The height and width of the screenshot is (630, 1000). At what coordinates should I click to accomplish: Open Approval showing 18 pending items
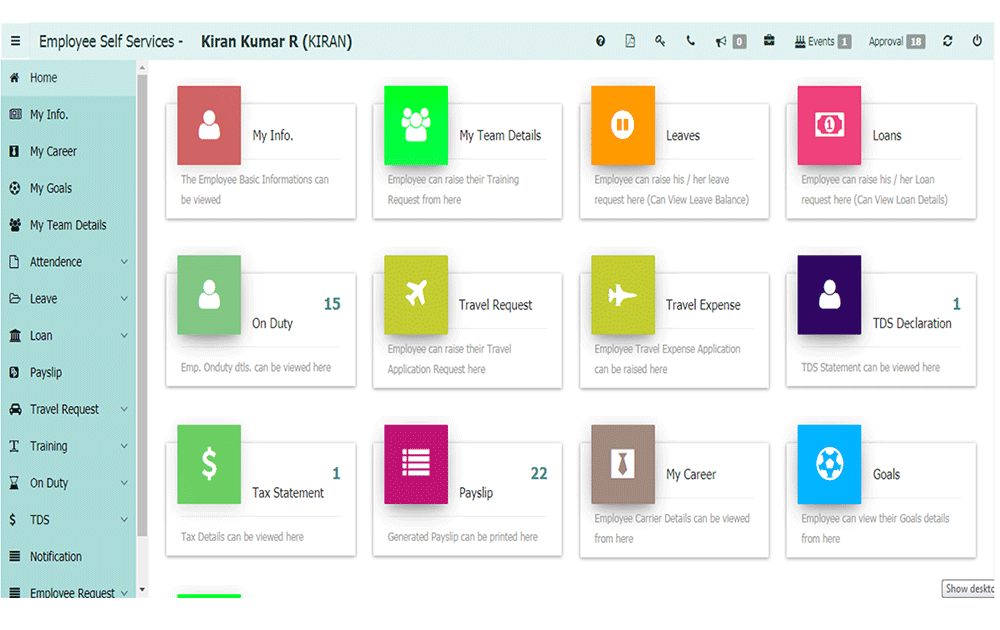coord(896,41)
